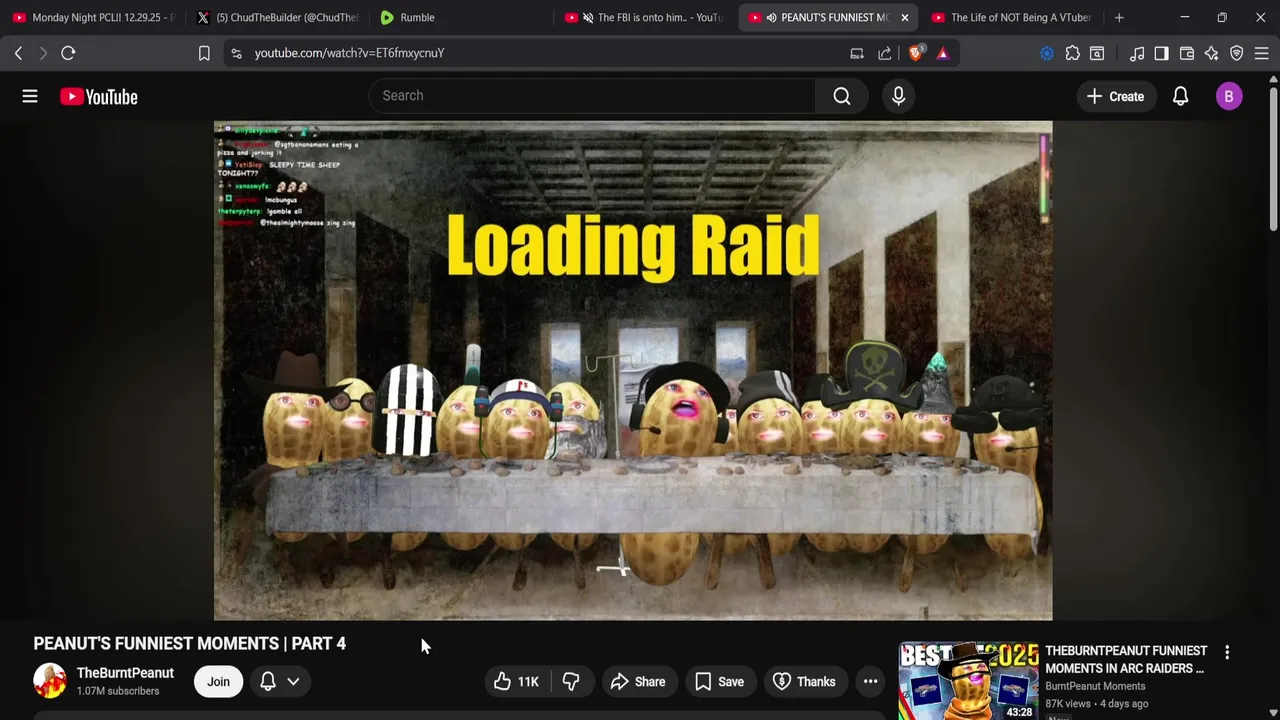Click the 1.07M subscribers text
The height and width of the screenshot is (720, 1280).
tap(118, 691)
